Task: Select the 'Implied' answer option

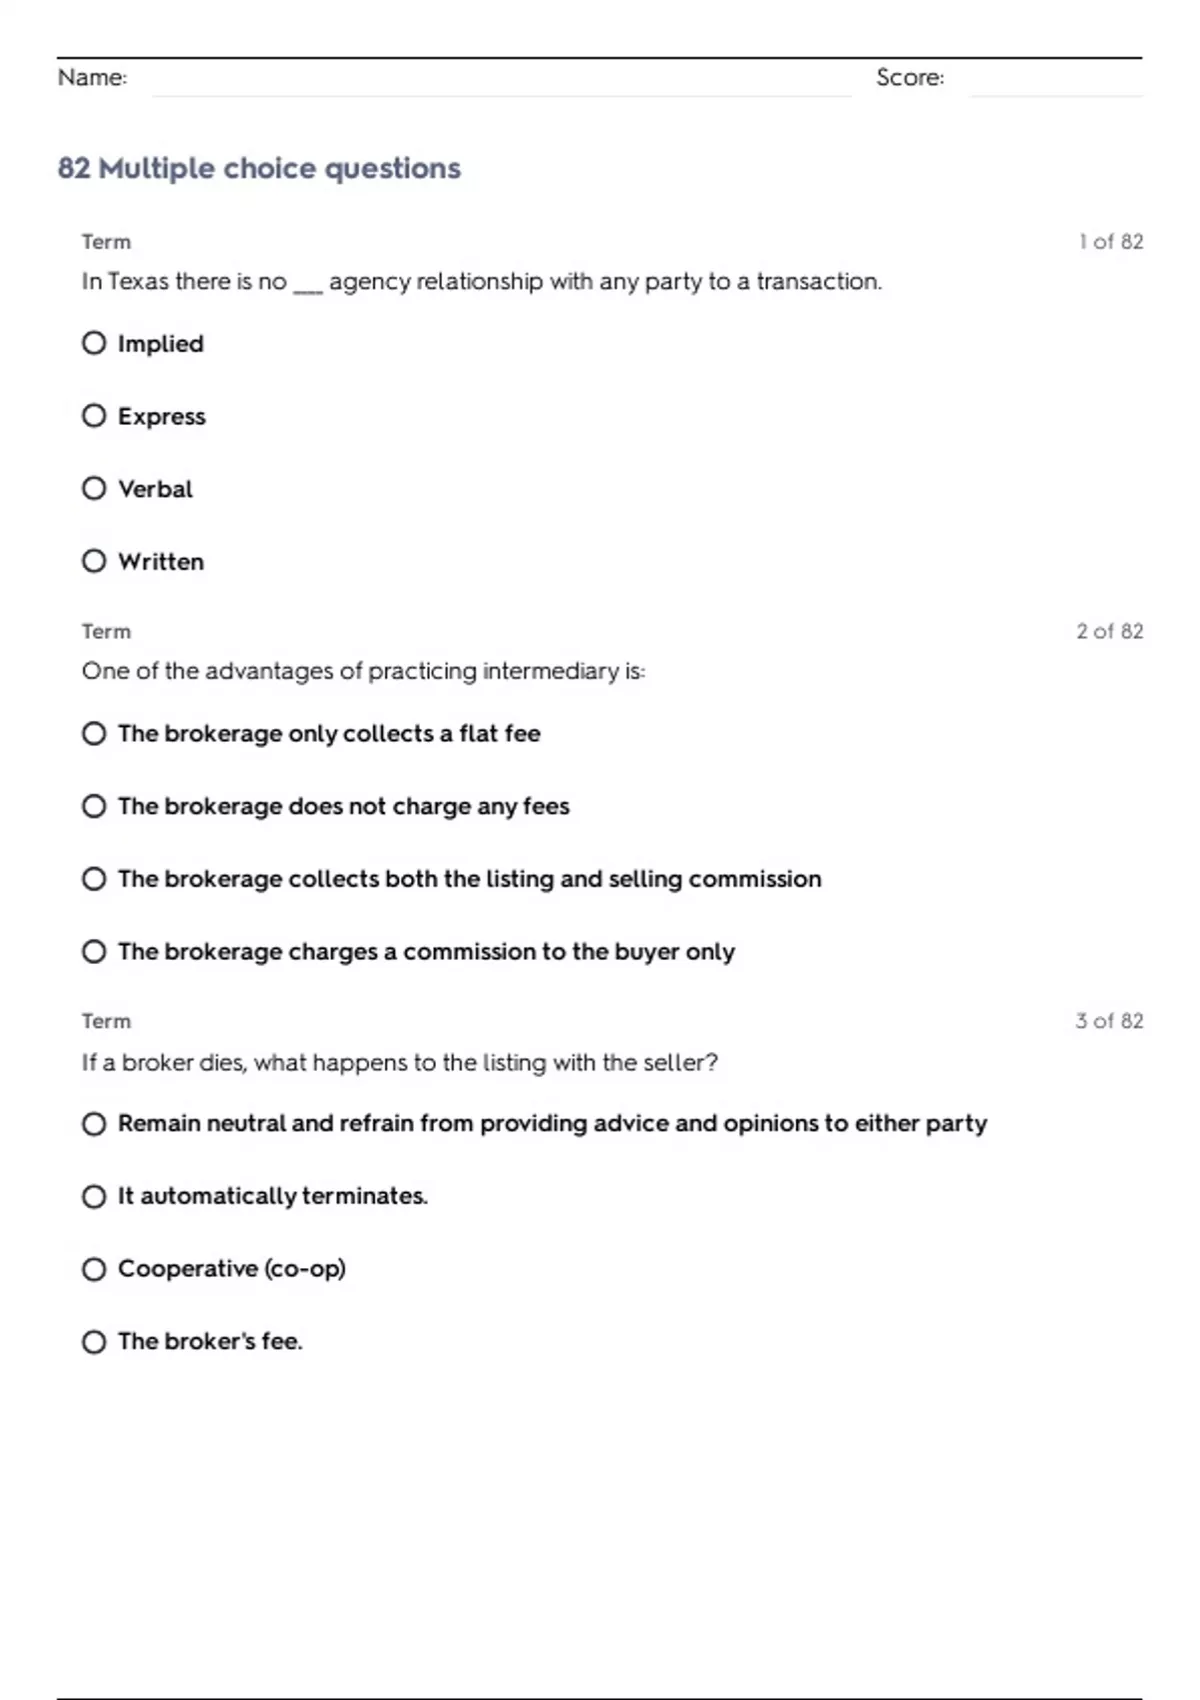Action: click(94, 343)
